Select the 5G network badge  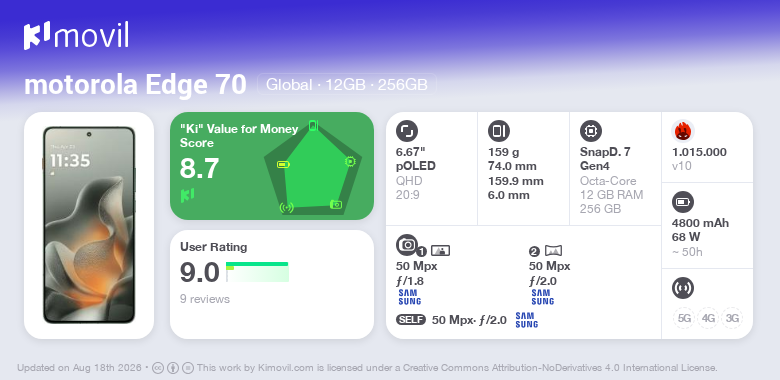pos(684,318)
